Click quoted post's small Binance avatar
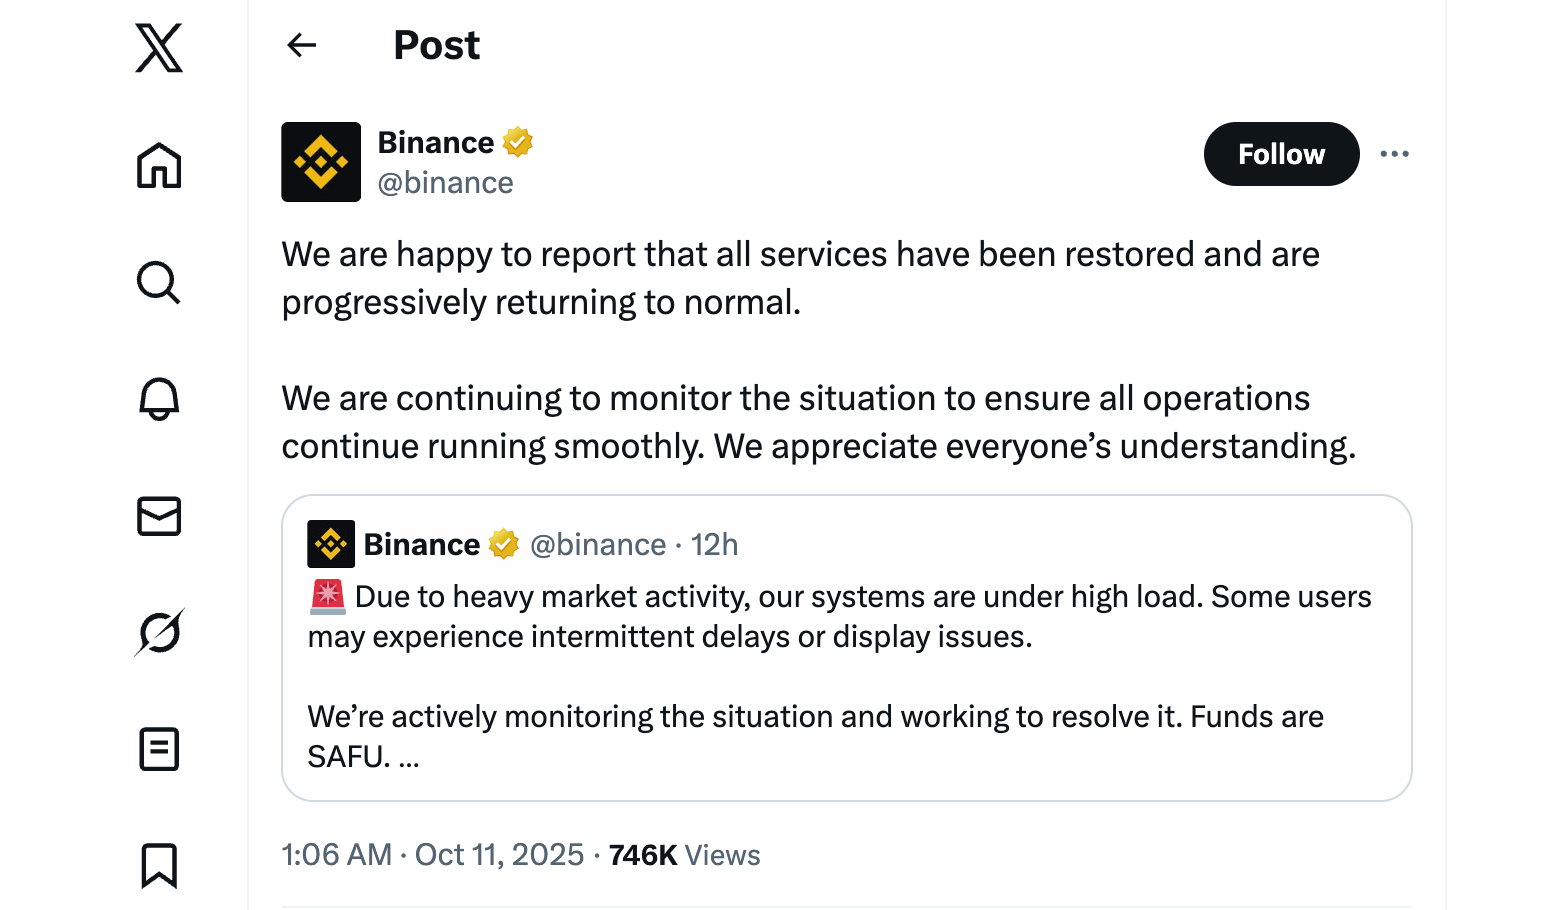Screen dimensions: 1546x910 331,544
